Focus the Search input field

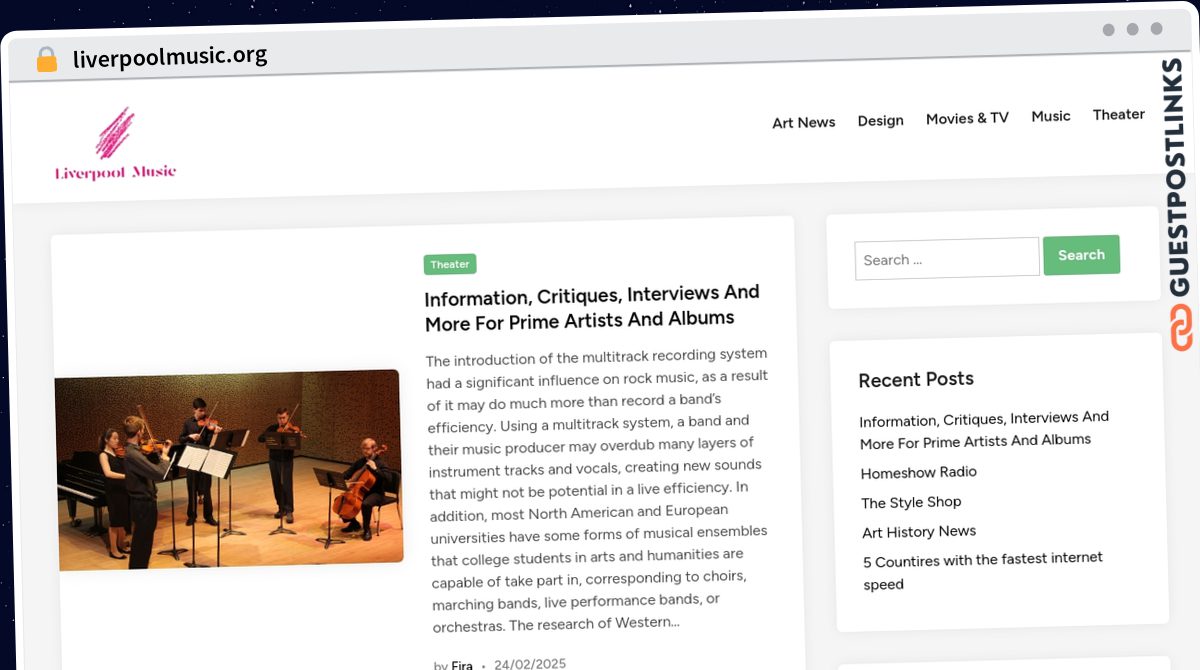coord(947,258)
